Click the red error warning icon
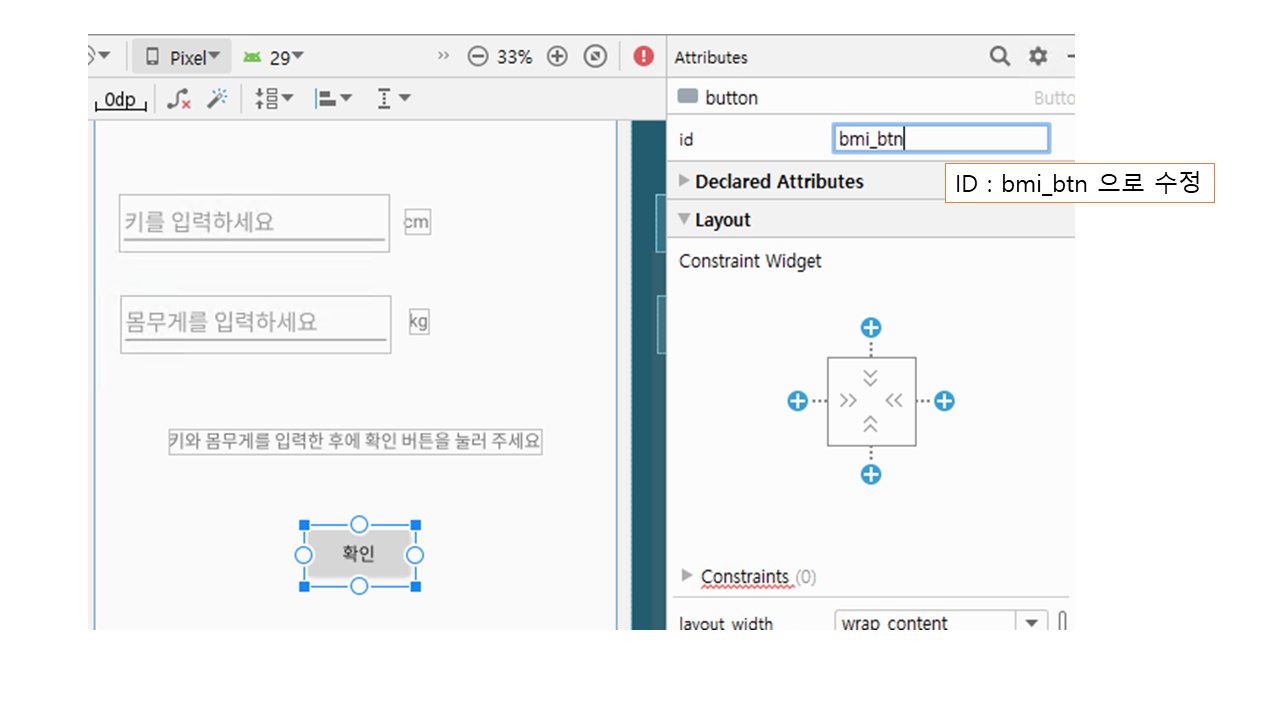The height and width of the screenshot is (720, 1280). [644, 57]
